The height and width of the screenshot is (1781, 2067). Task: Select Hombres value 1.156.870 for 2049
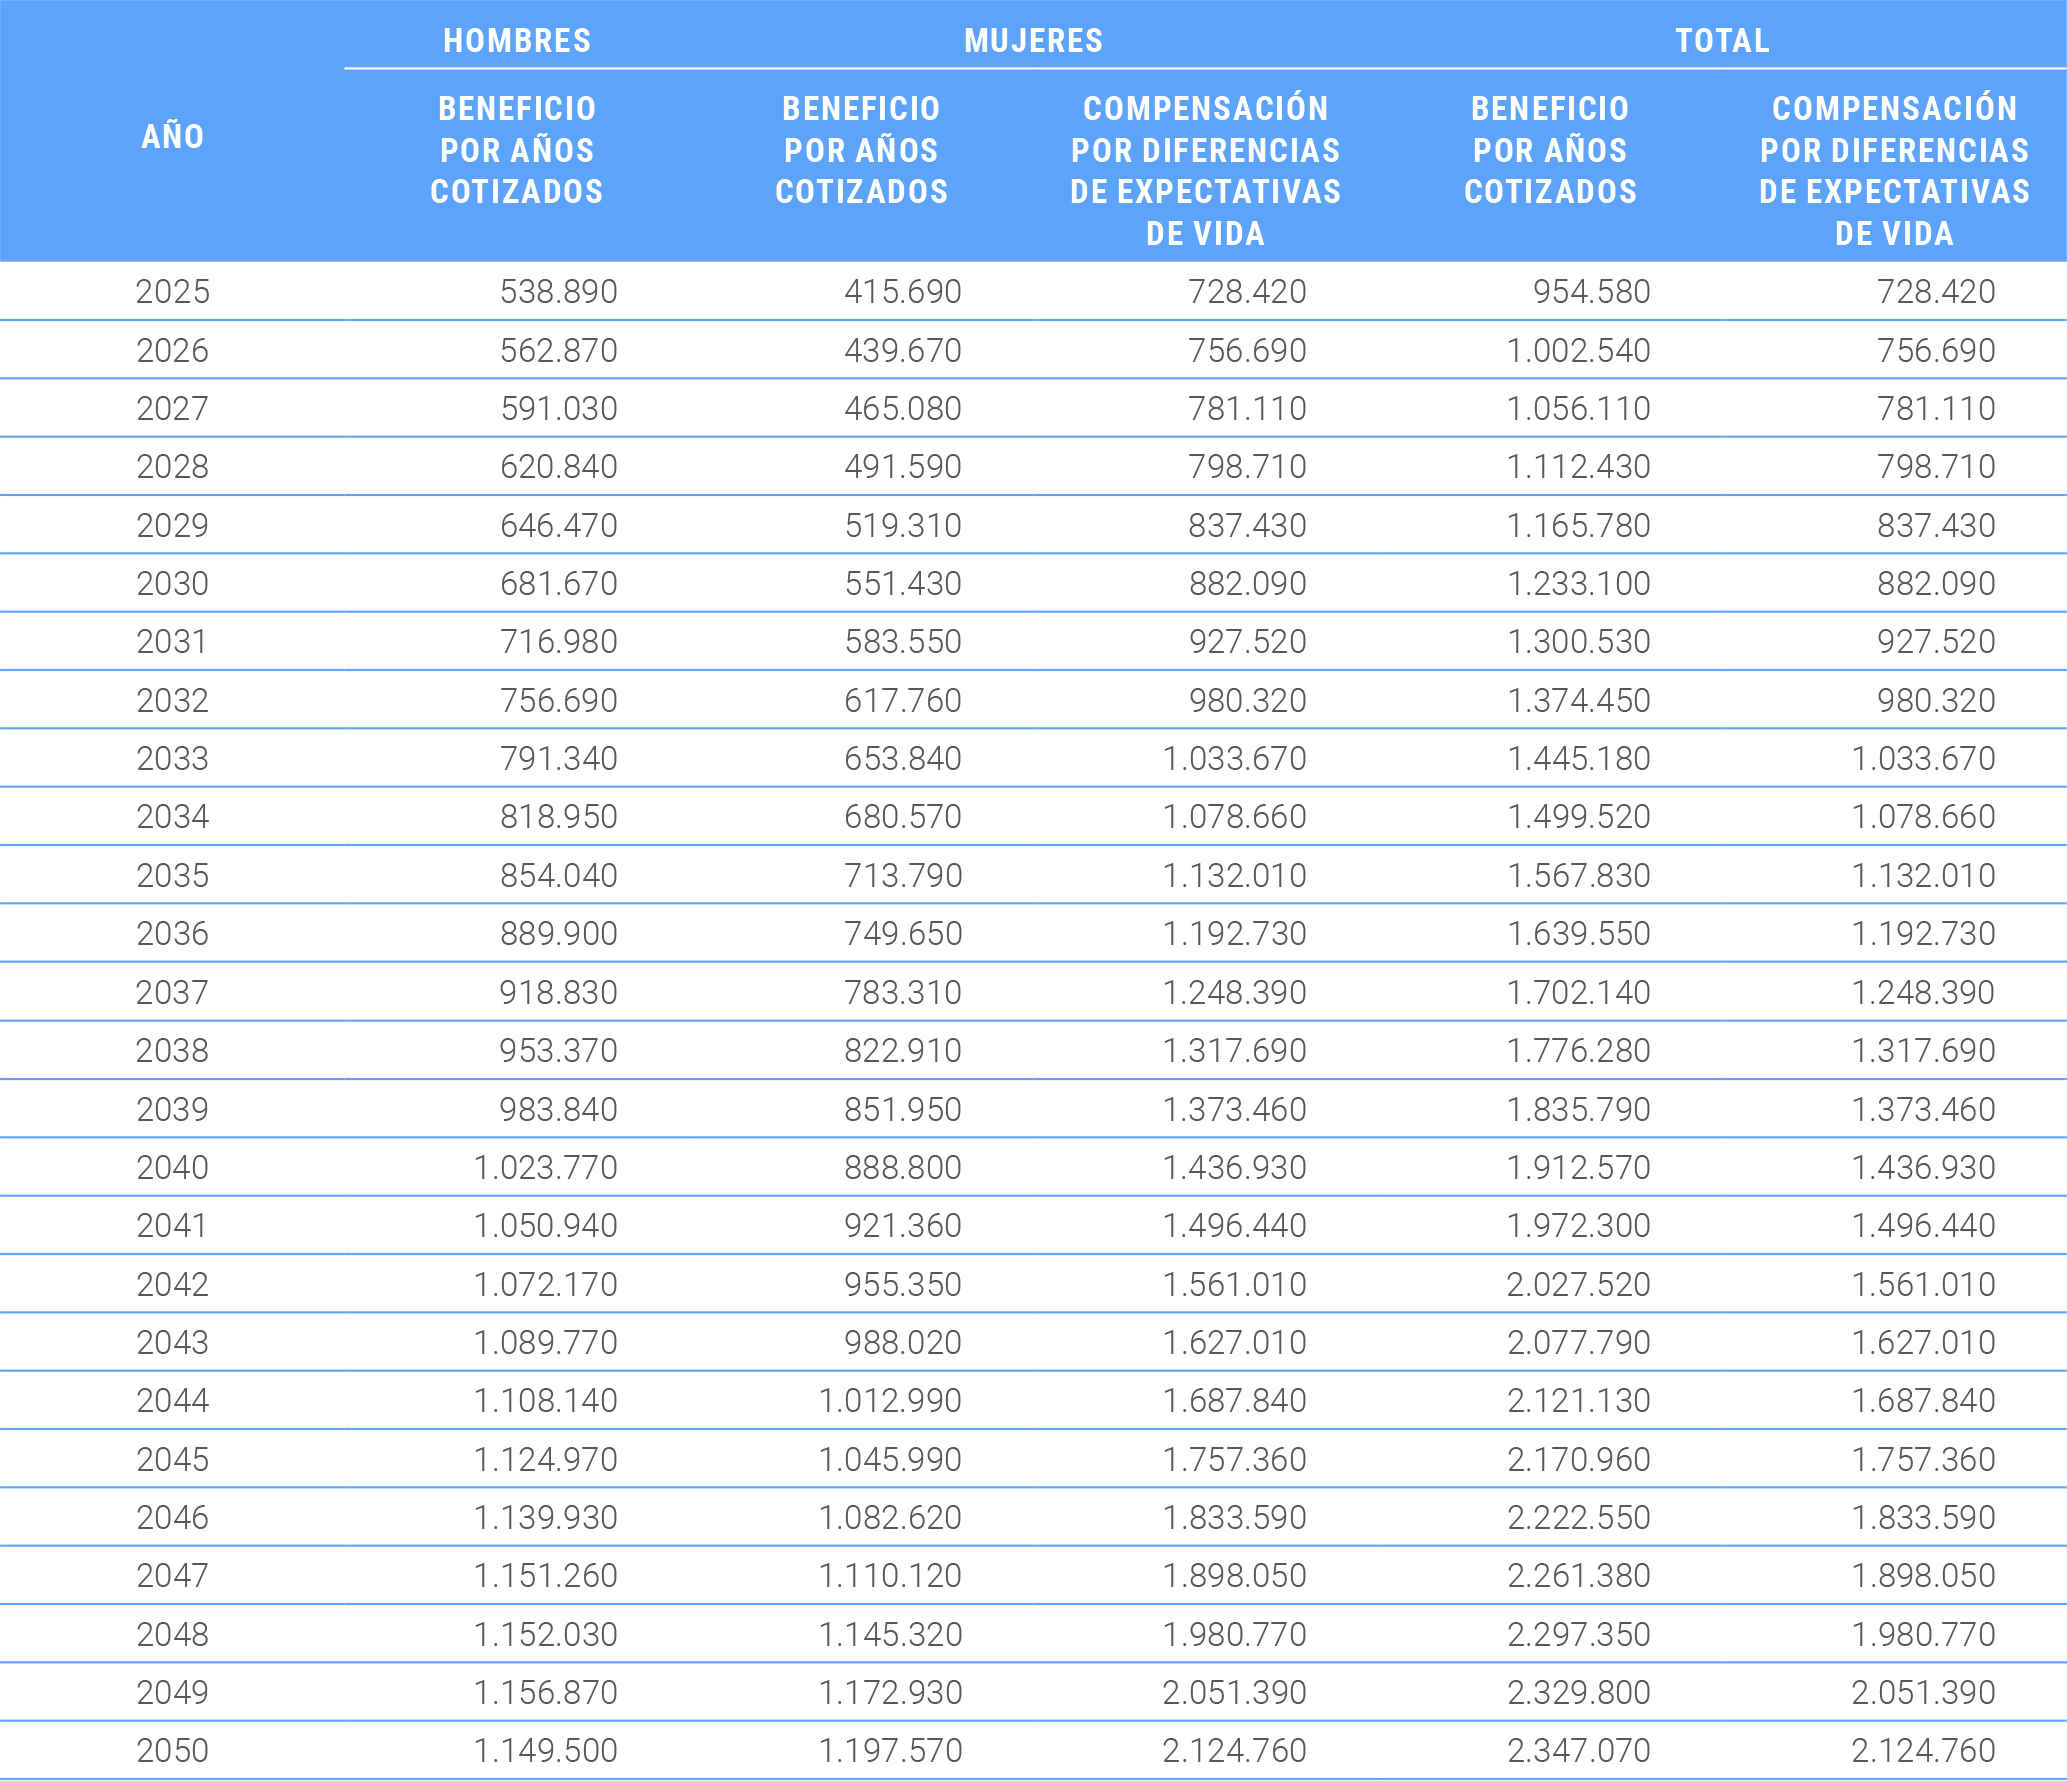pos(545,1692)
